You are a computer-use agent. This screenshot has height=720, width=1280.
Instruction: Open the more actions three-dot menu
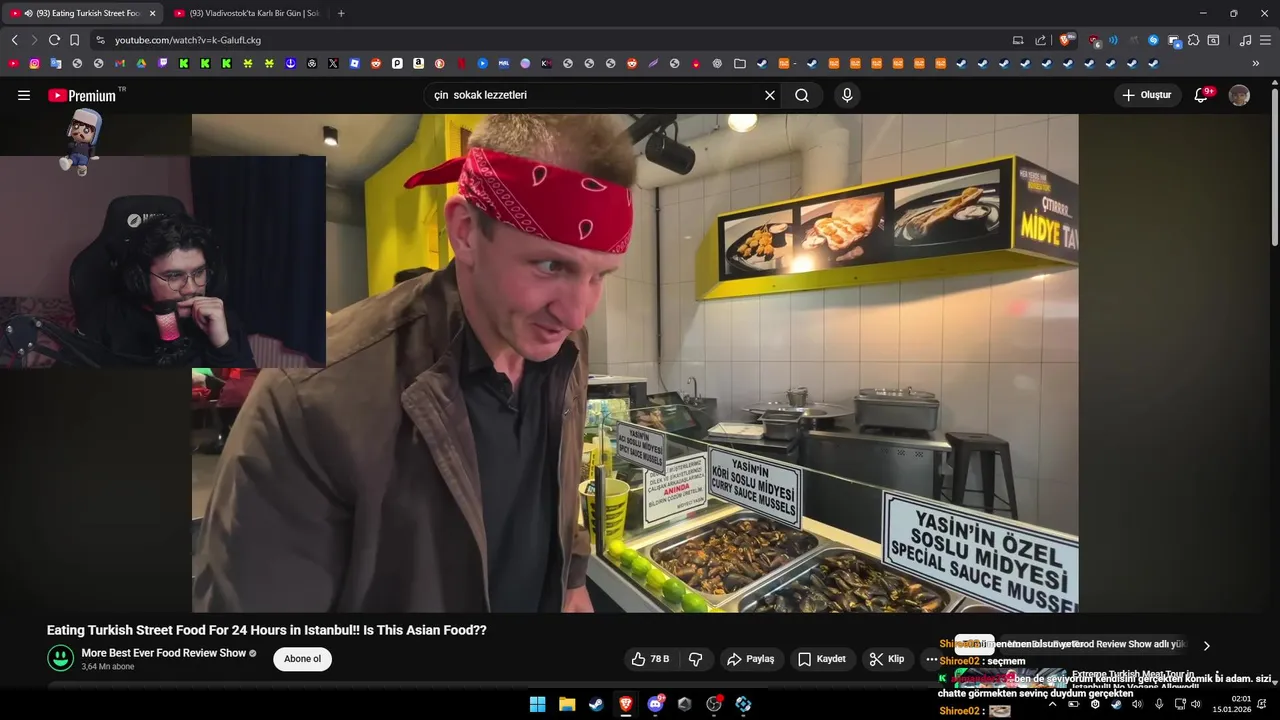pyautogui.click(x=931, y=659)
